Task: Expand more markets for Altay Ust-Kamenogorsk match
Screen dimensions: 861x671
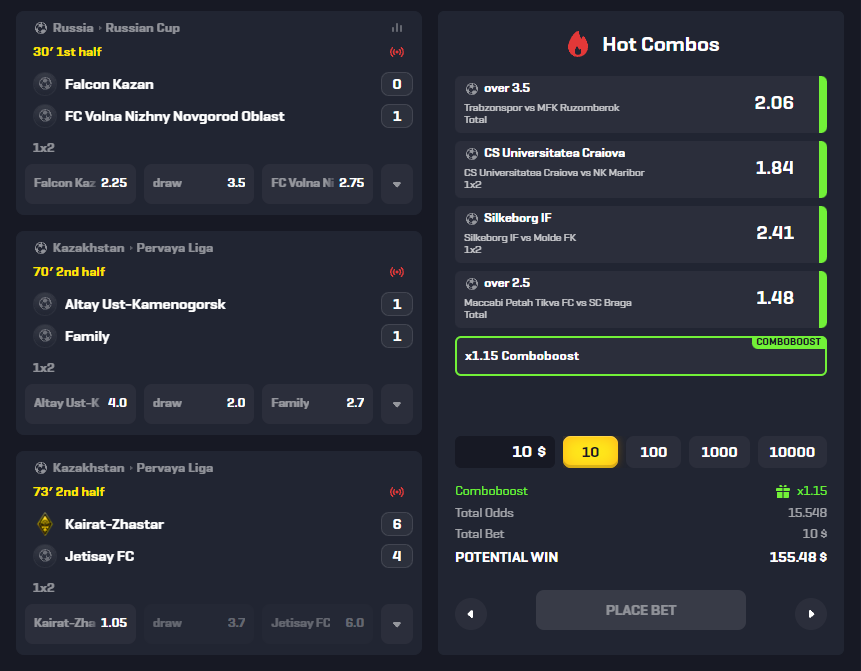Action: [x=397, y=404]
